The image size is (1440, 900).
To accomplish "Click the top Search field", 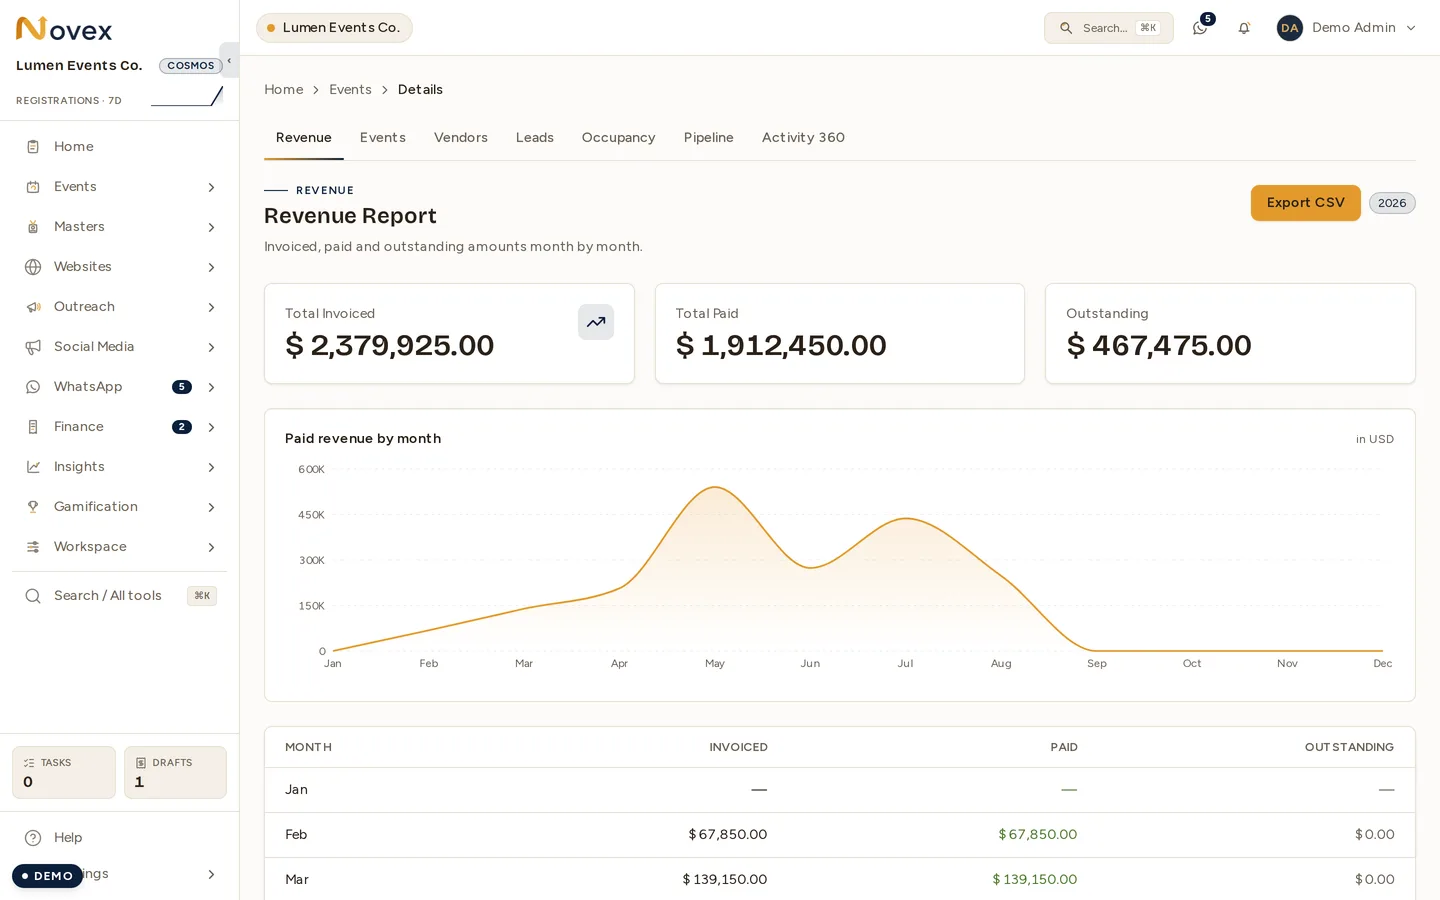I will pos(1109,28).
